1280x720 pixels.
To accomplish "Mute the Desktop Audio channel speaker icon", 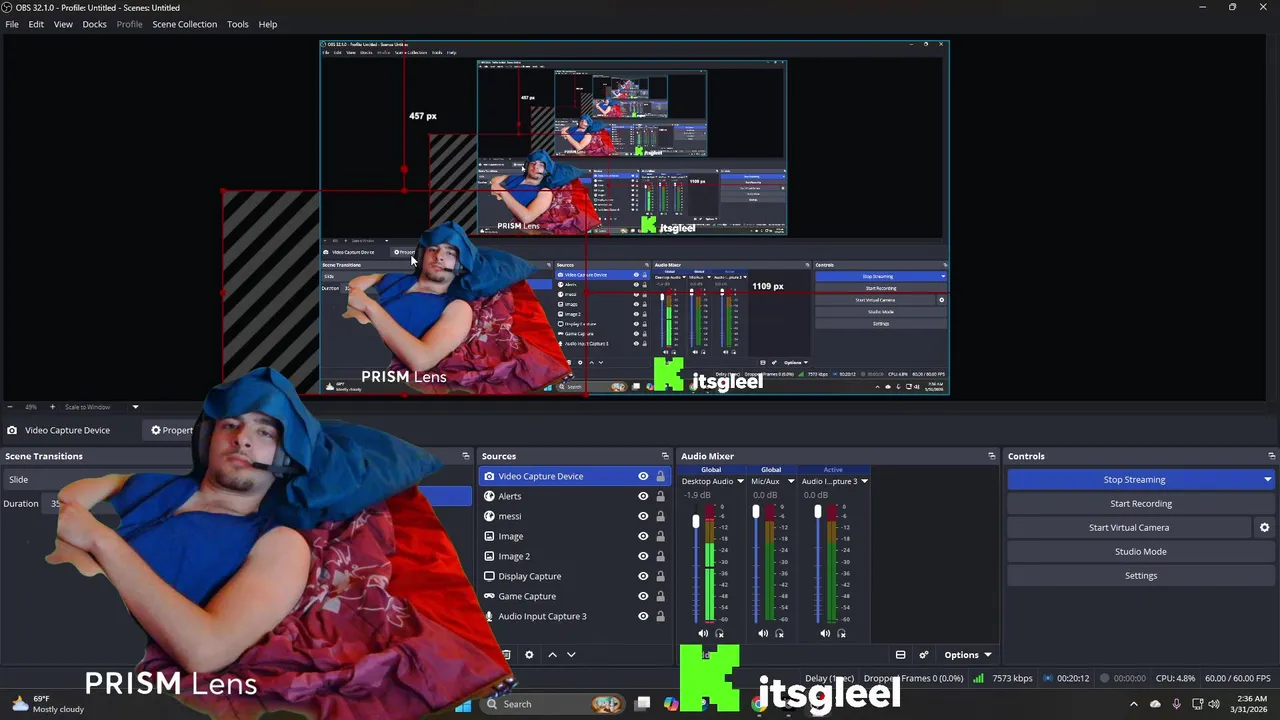I will pos(703,633).
